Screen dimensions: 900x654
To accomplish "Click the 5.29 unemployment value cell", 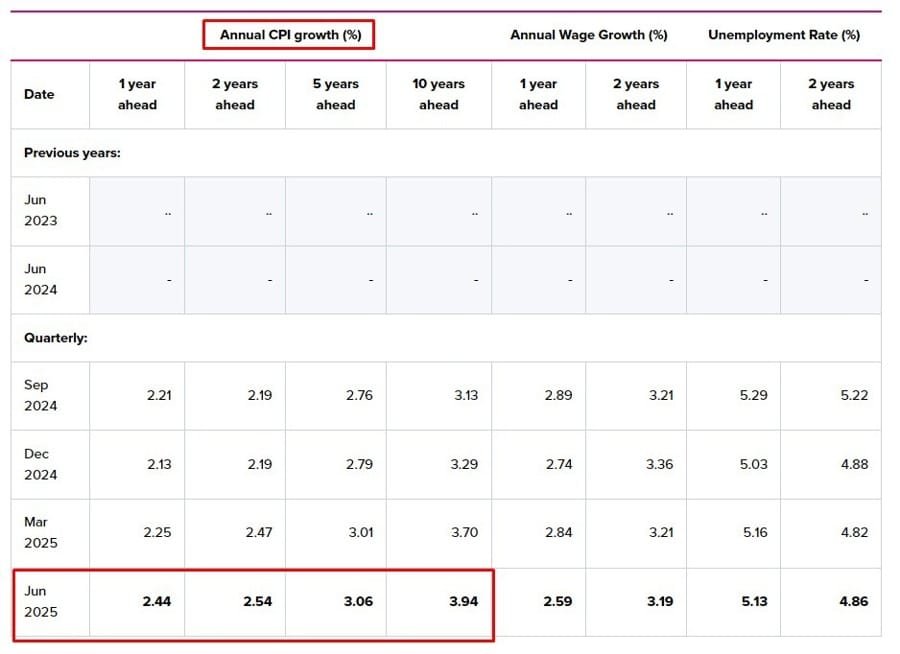I will (x=753, y=395).
